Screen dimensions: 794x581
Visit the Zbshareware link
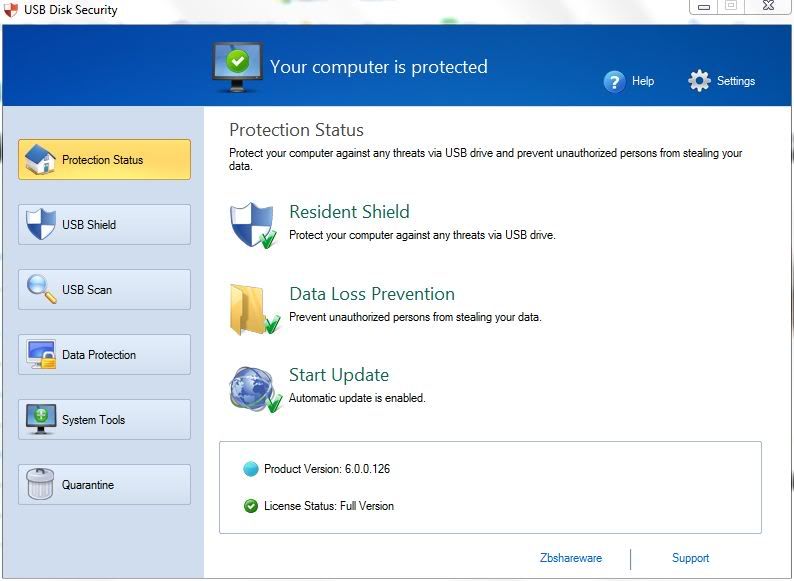571,558
